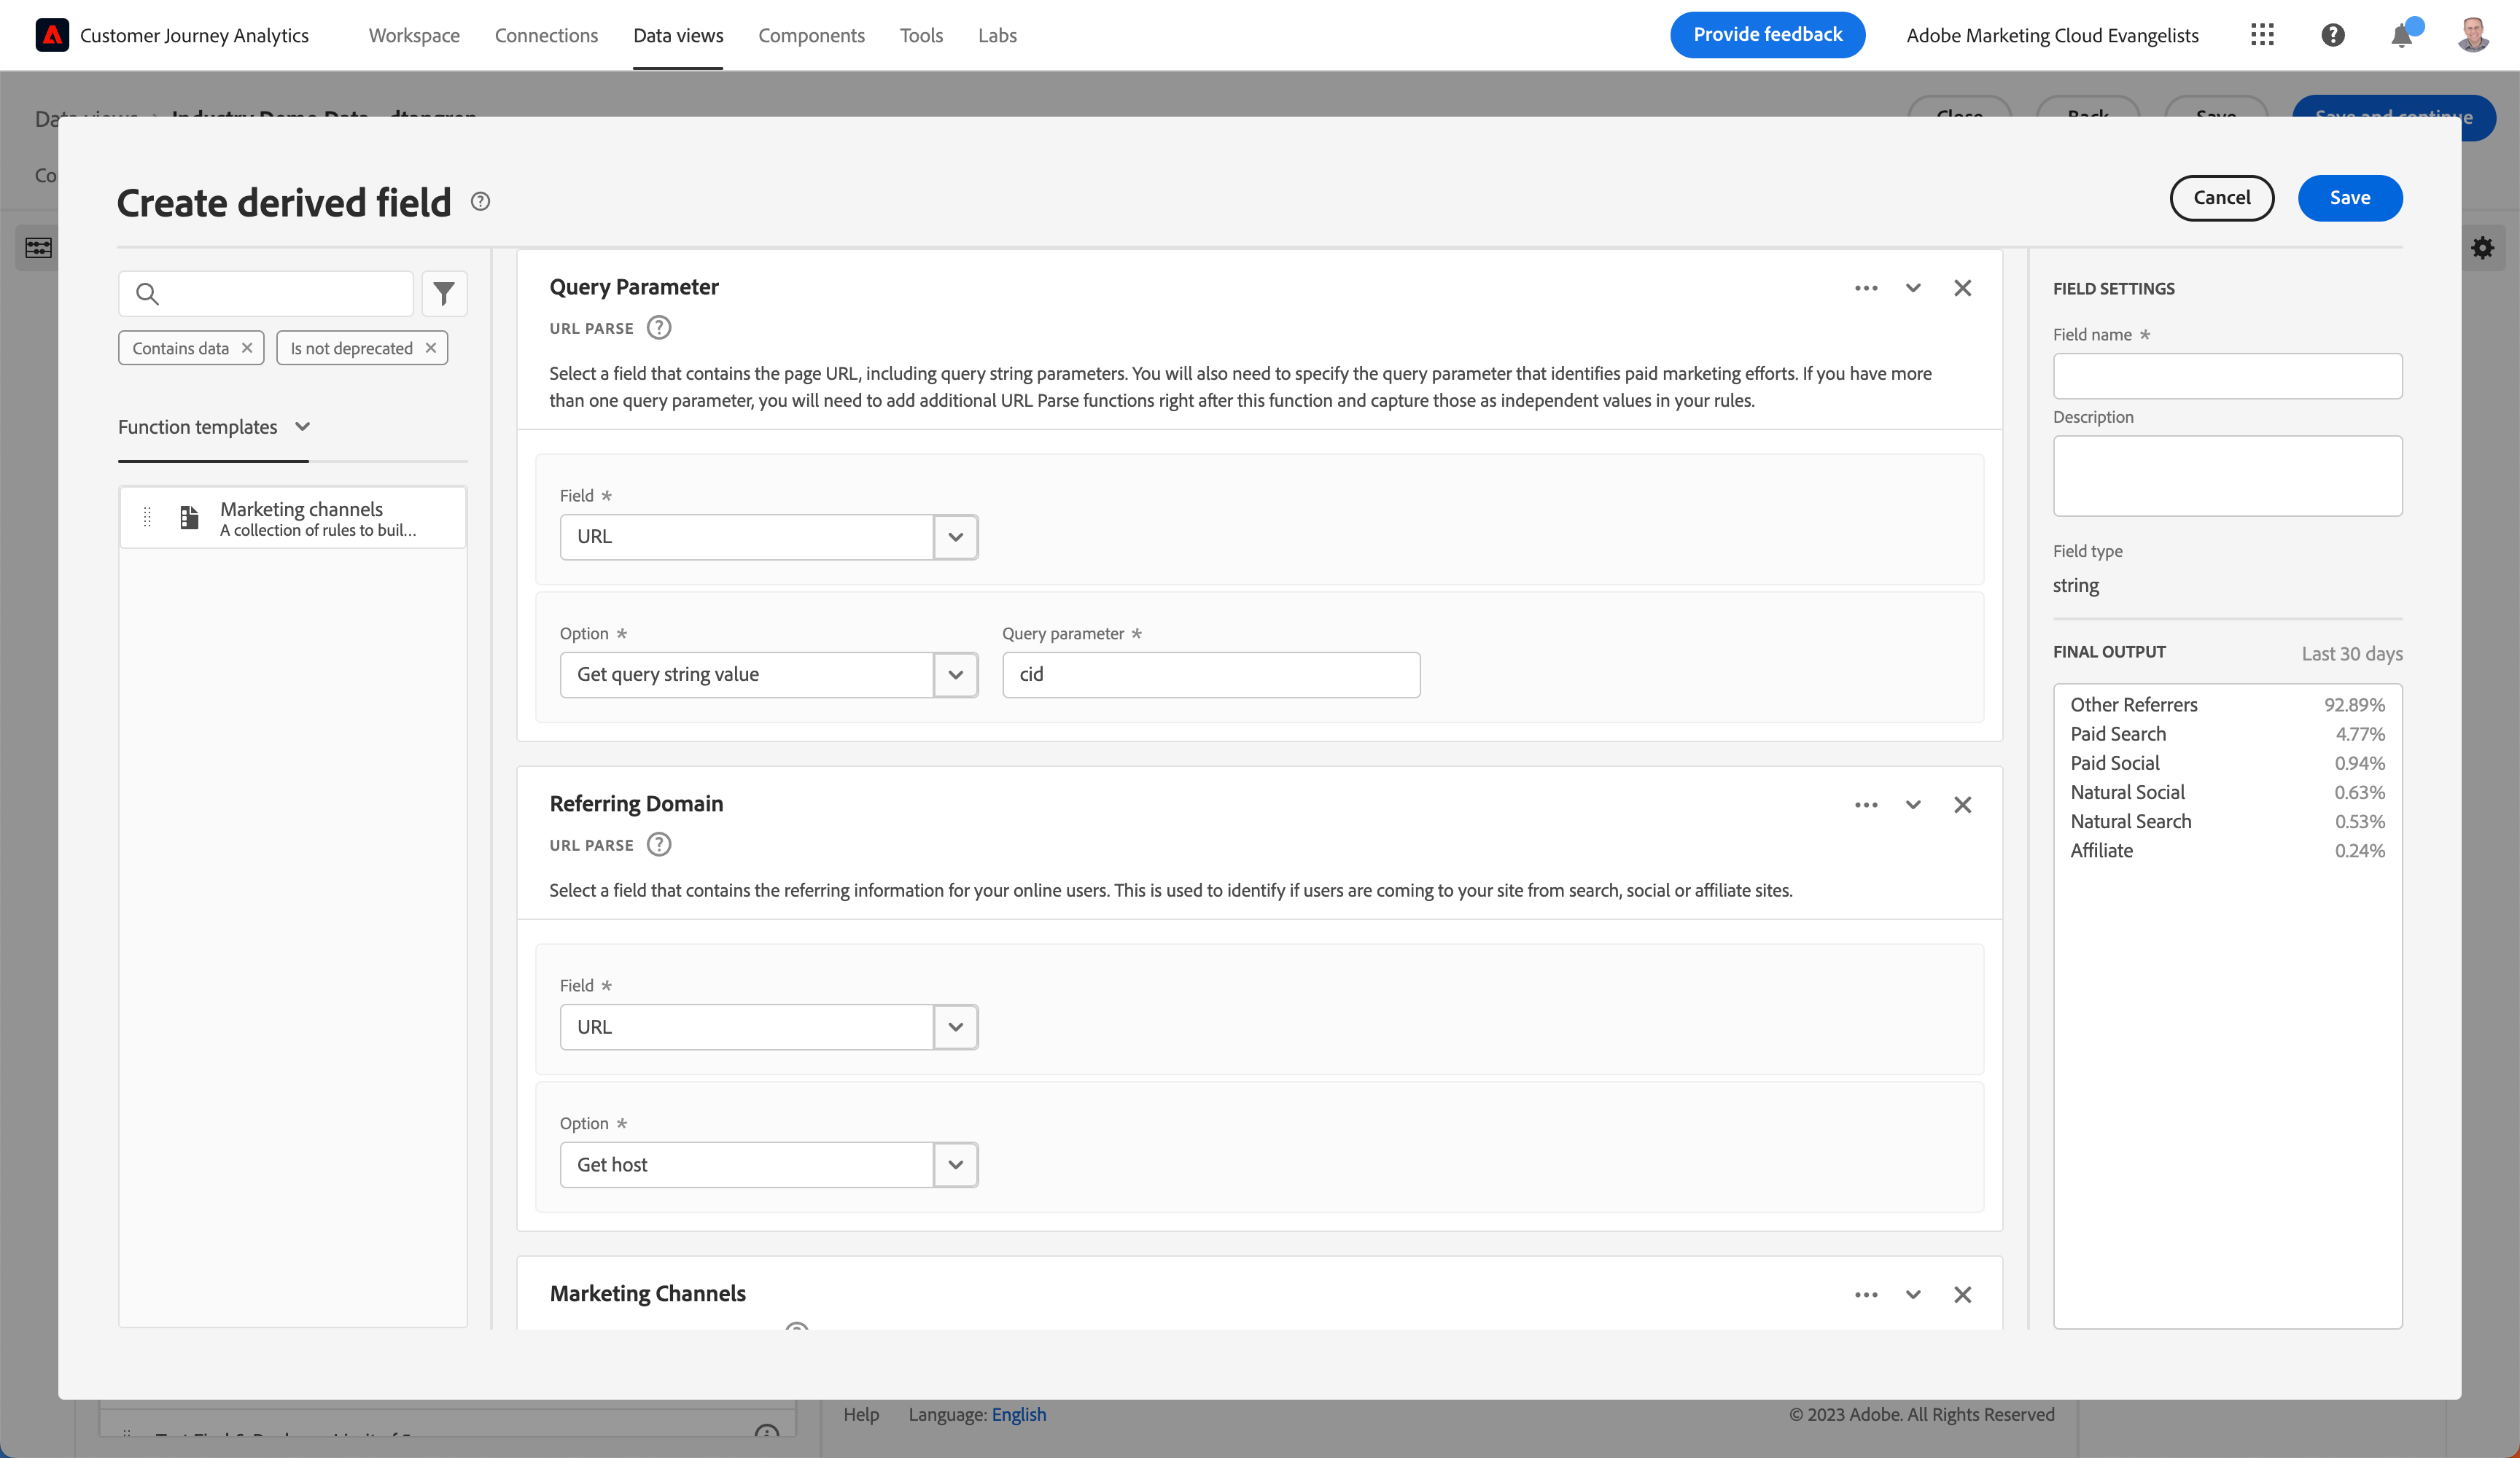
Task: Open the notifications bell
Action: point(2401,35)
